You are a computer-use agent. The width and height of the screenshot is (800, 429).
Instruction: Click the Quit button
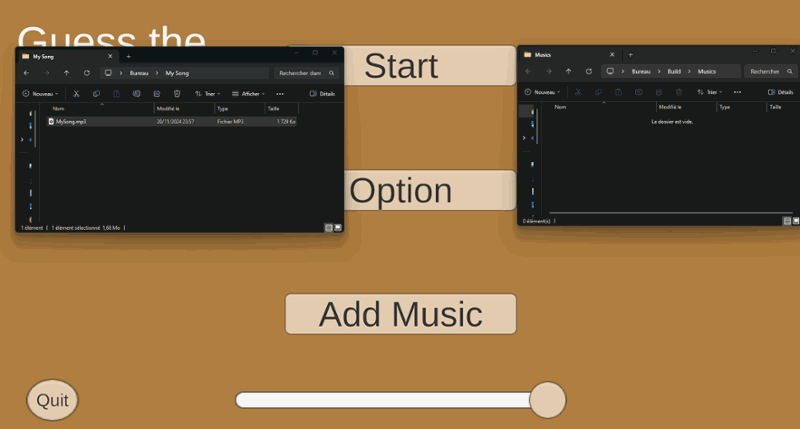point(52,400)
